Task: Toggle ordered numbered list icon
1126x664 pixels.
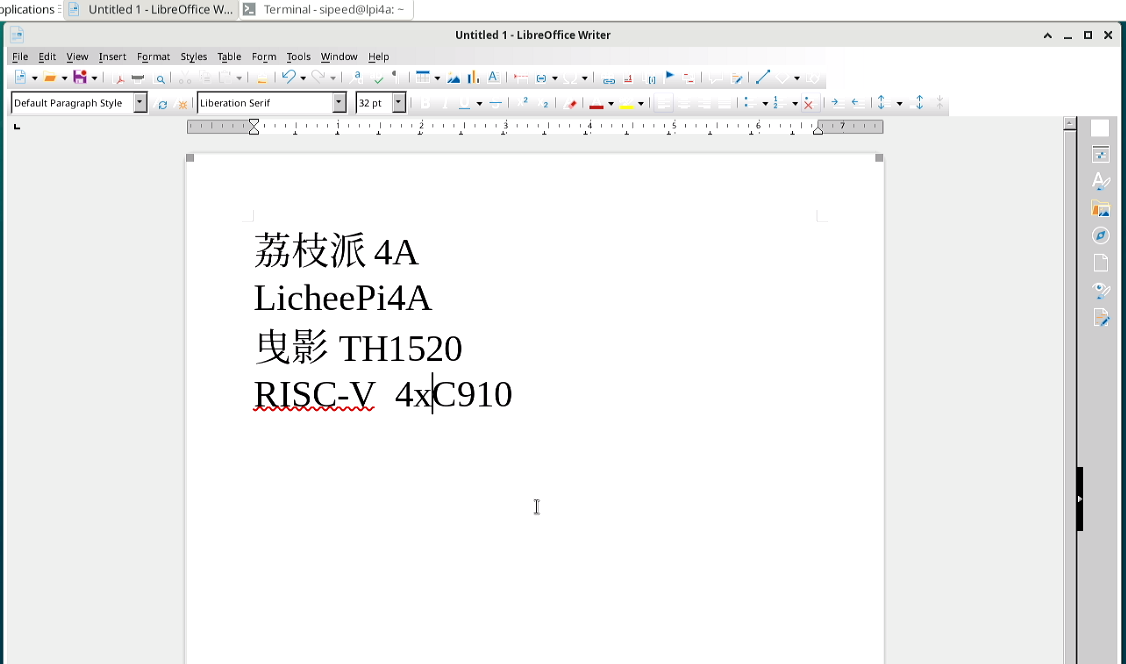Action: (x=779, y=103)
